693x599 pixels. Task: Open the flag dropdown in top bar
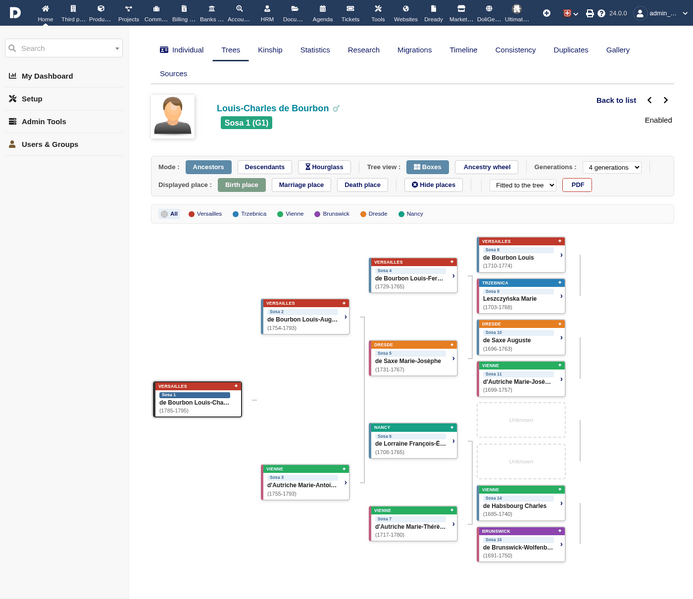571,13
